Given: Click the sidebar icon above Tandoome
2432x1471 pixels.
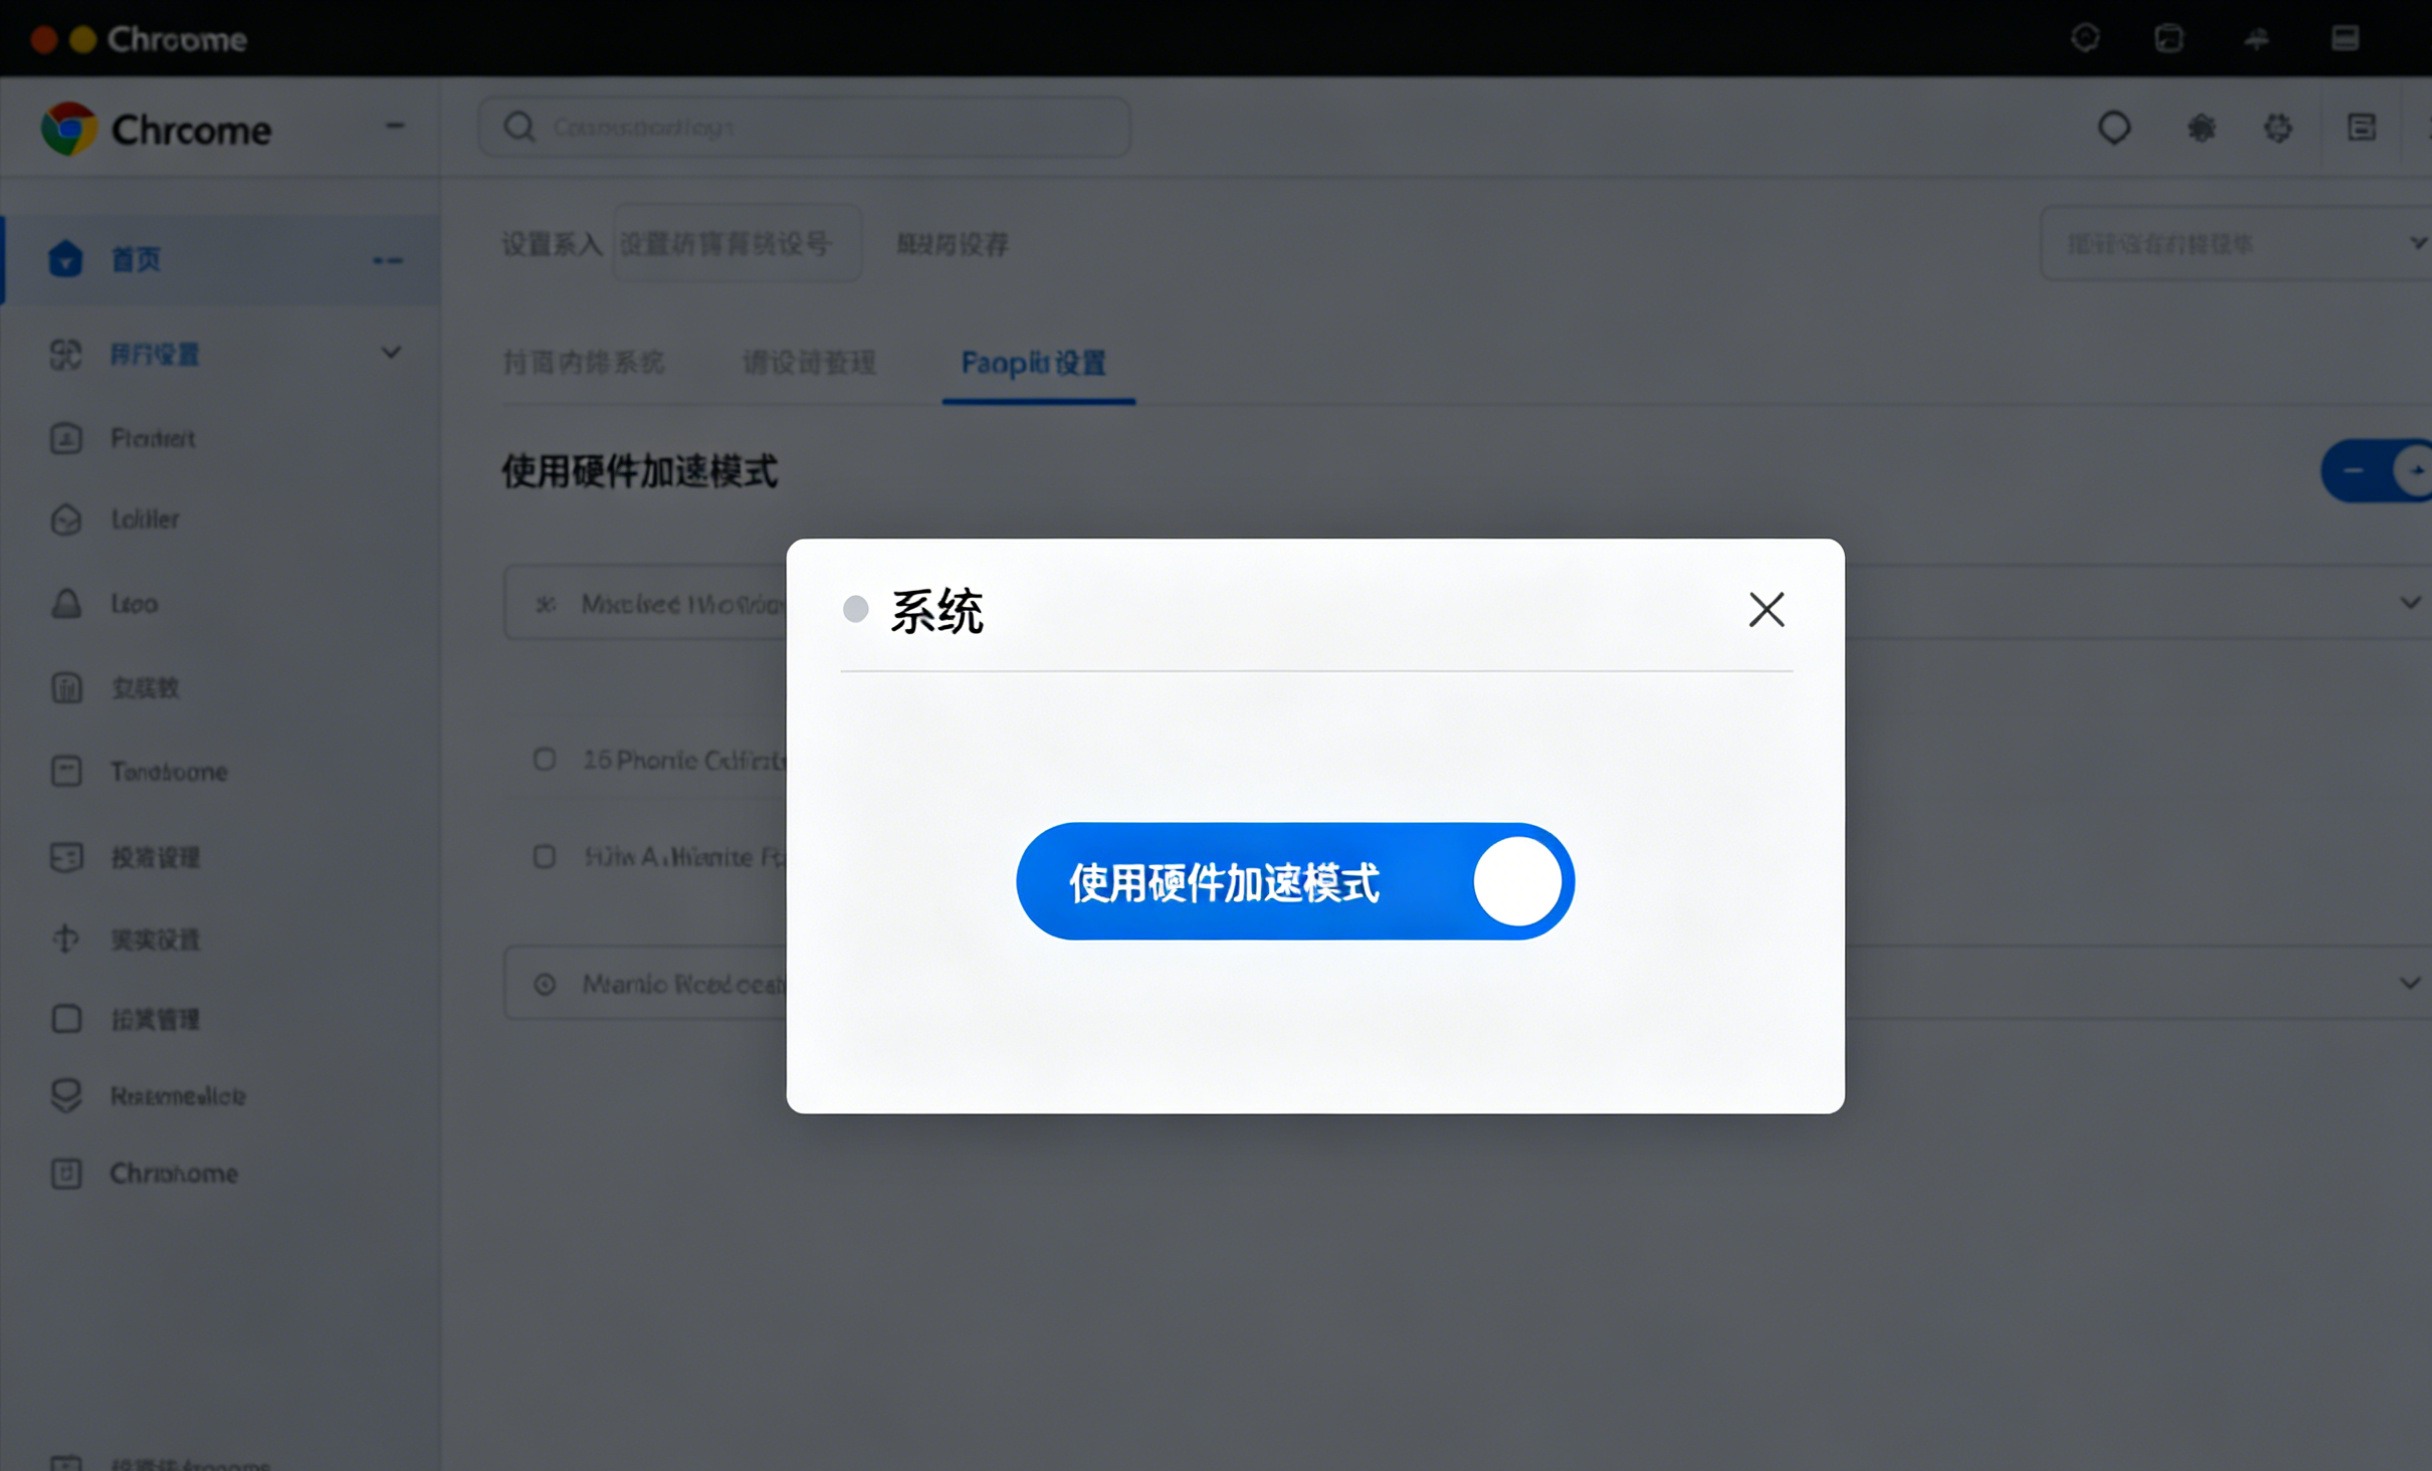Looking at the screenshot, I should pyautogui.click(x=66, y=687).
